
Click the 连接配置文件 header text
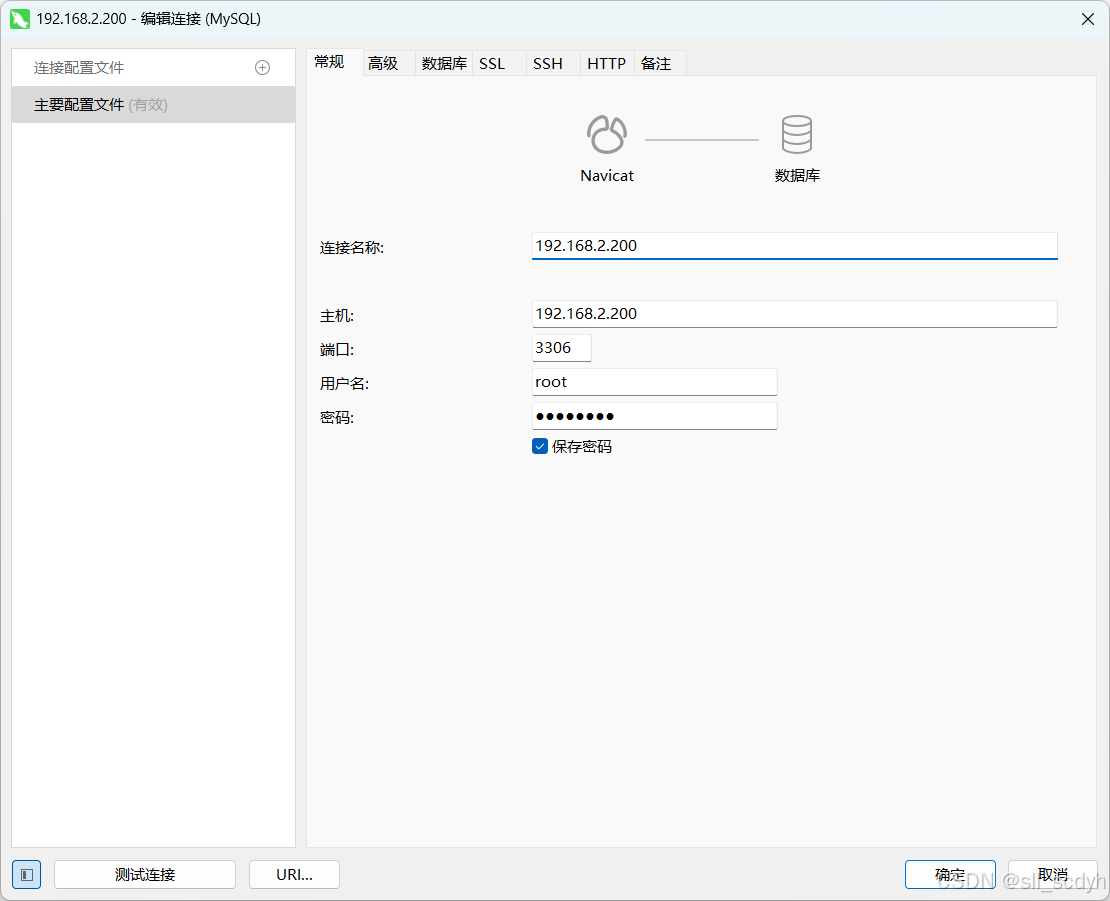click(79, 68)
